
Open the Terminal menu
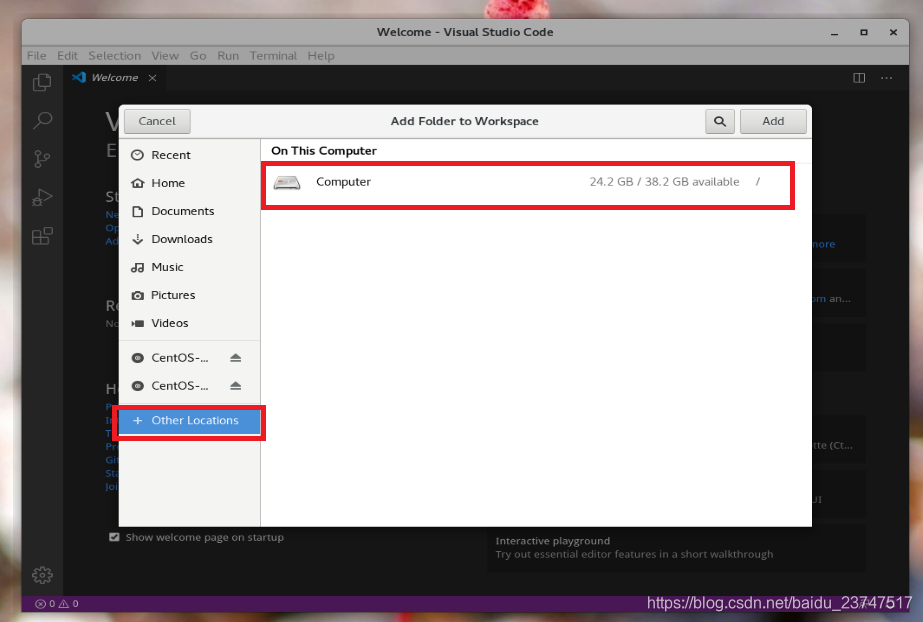(x=273, y=56)
